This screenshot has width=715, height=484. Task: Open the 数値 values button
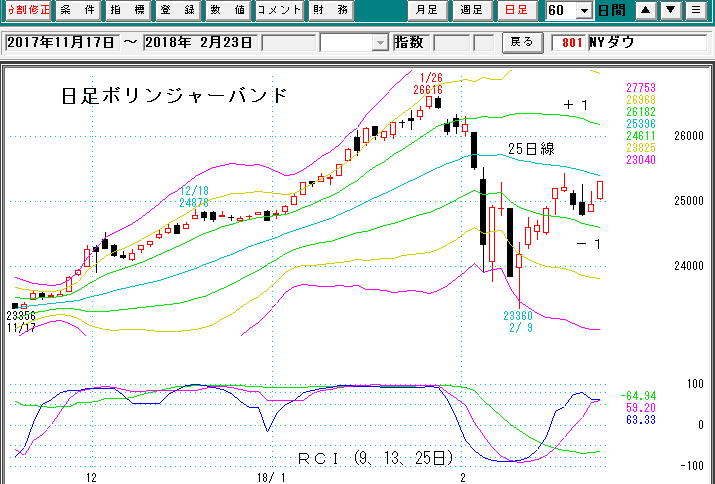point(227,11)
